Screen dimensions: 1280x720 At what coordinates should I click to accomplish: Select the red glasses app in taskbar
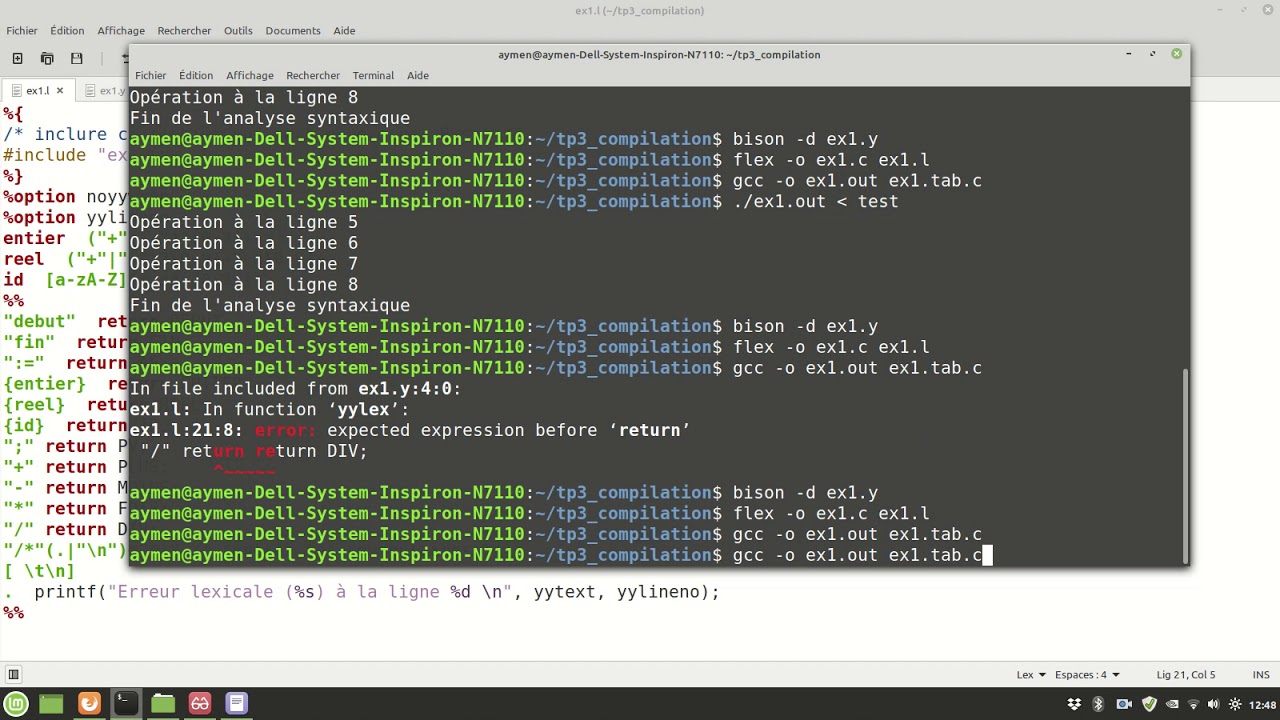(x=200, y=704)
